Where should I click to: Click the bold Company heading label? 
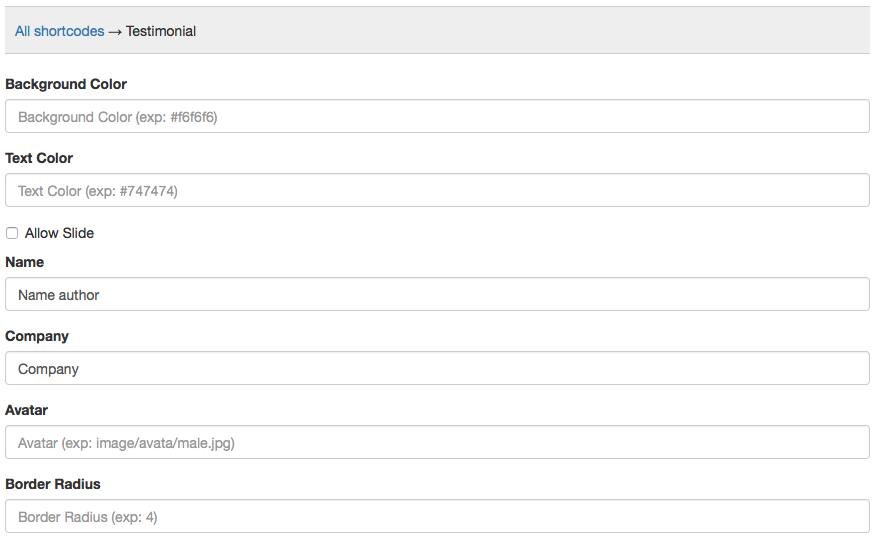pos(37,336)
